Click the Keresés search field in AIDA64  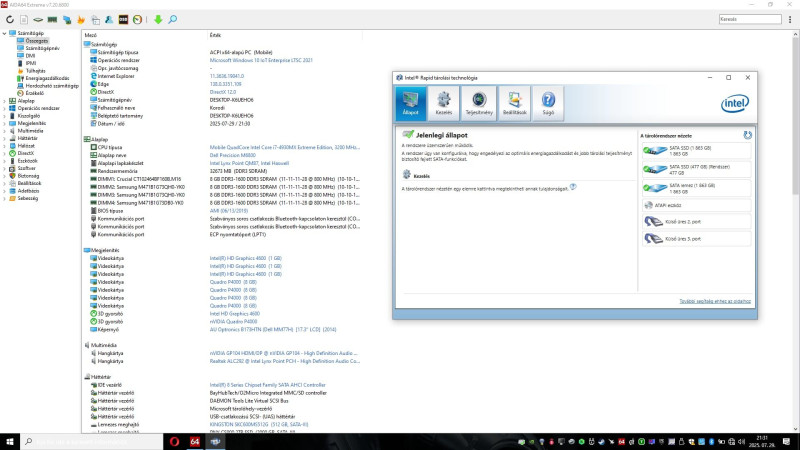coord(749,19)
